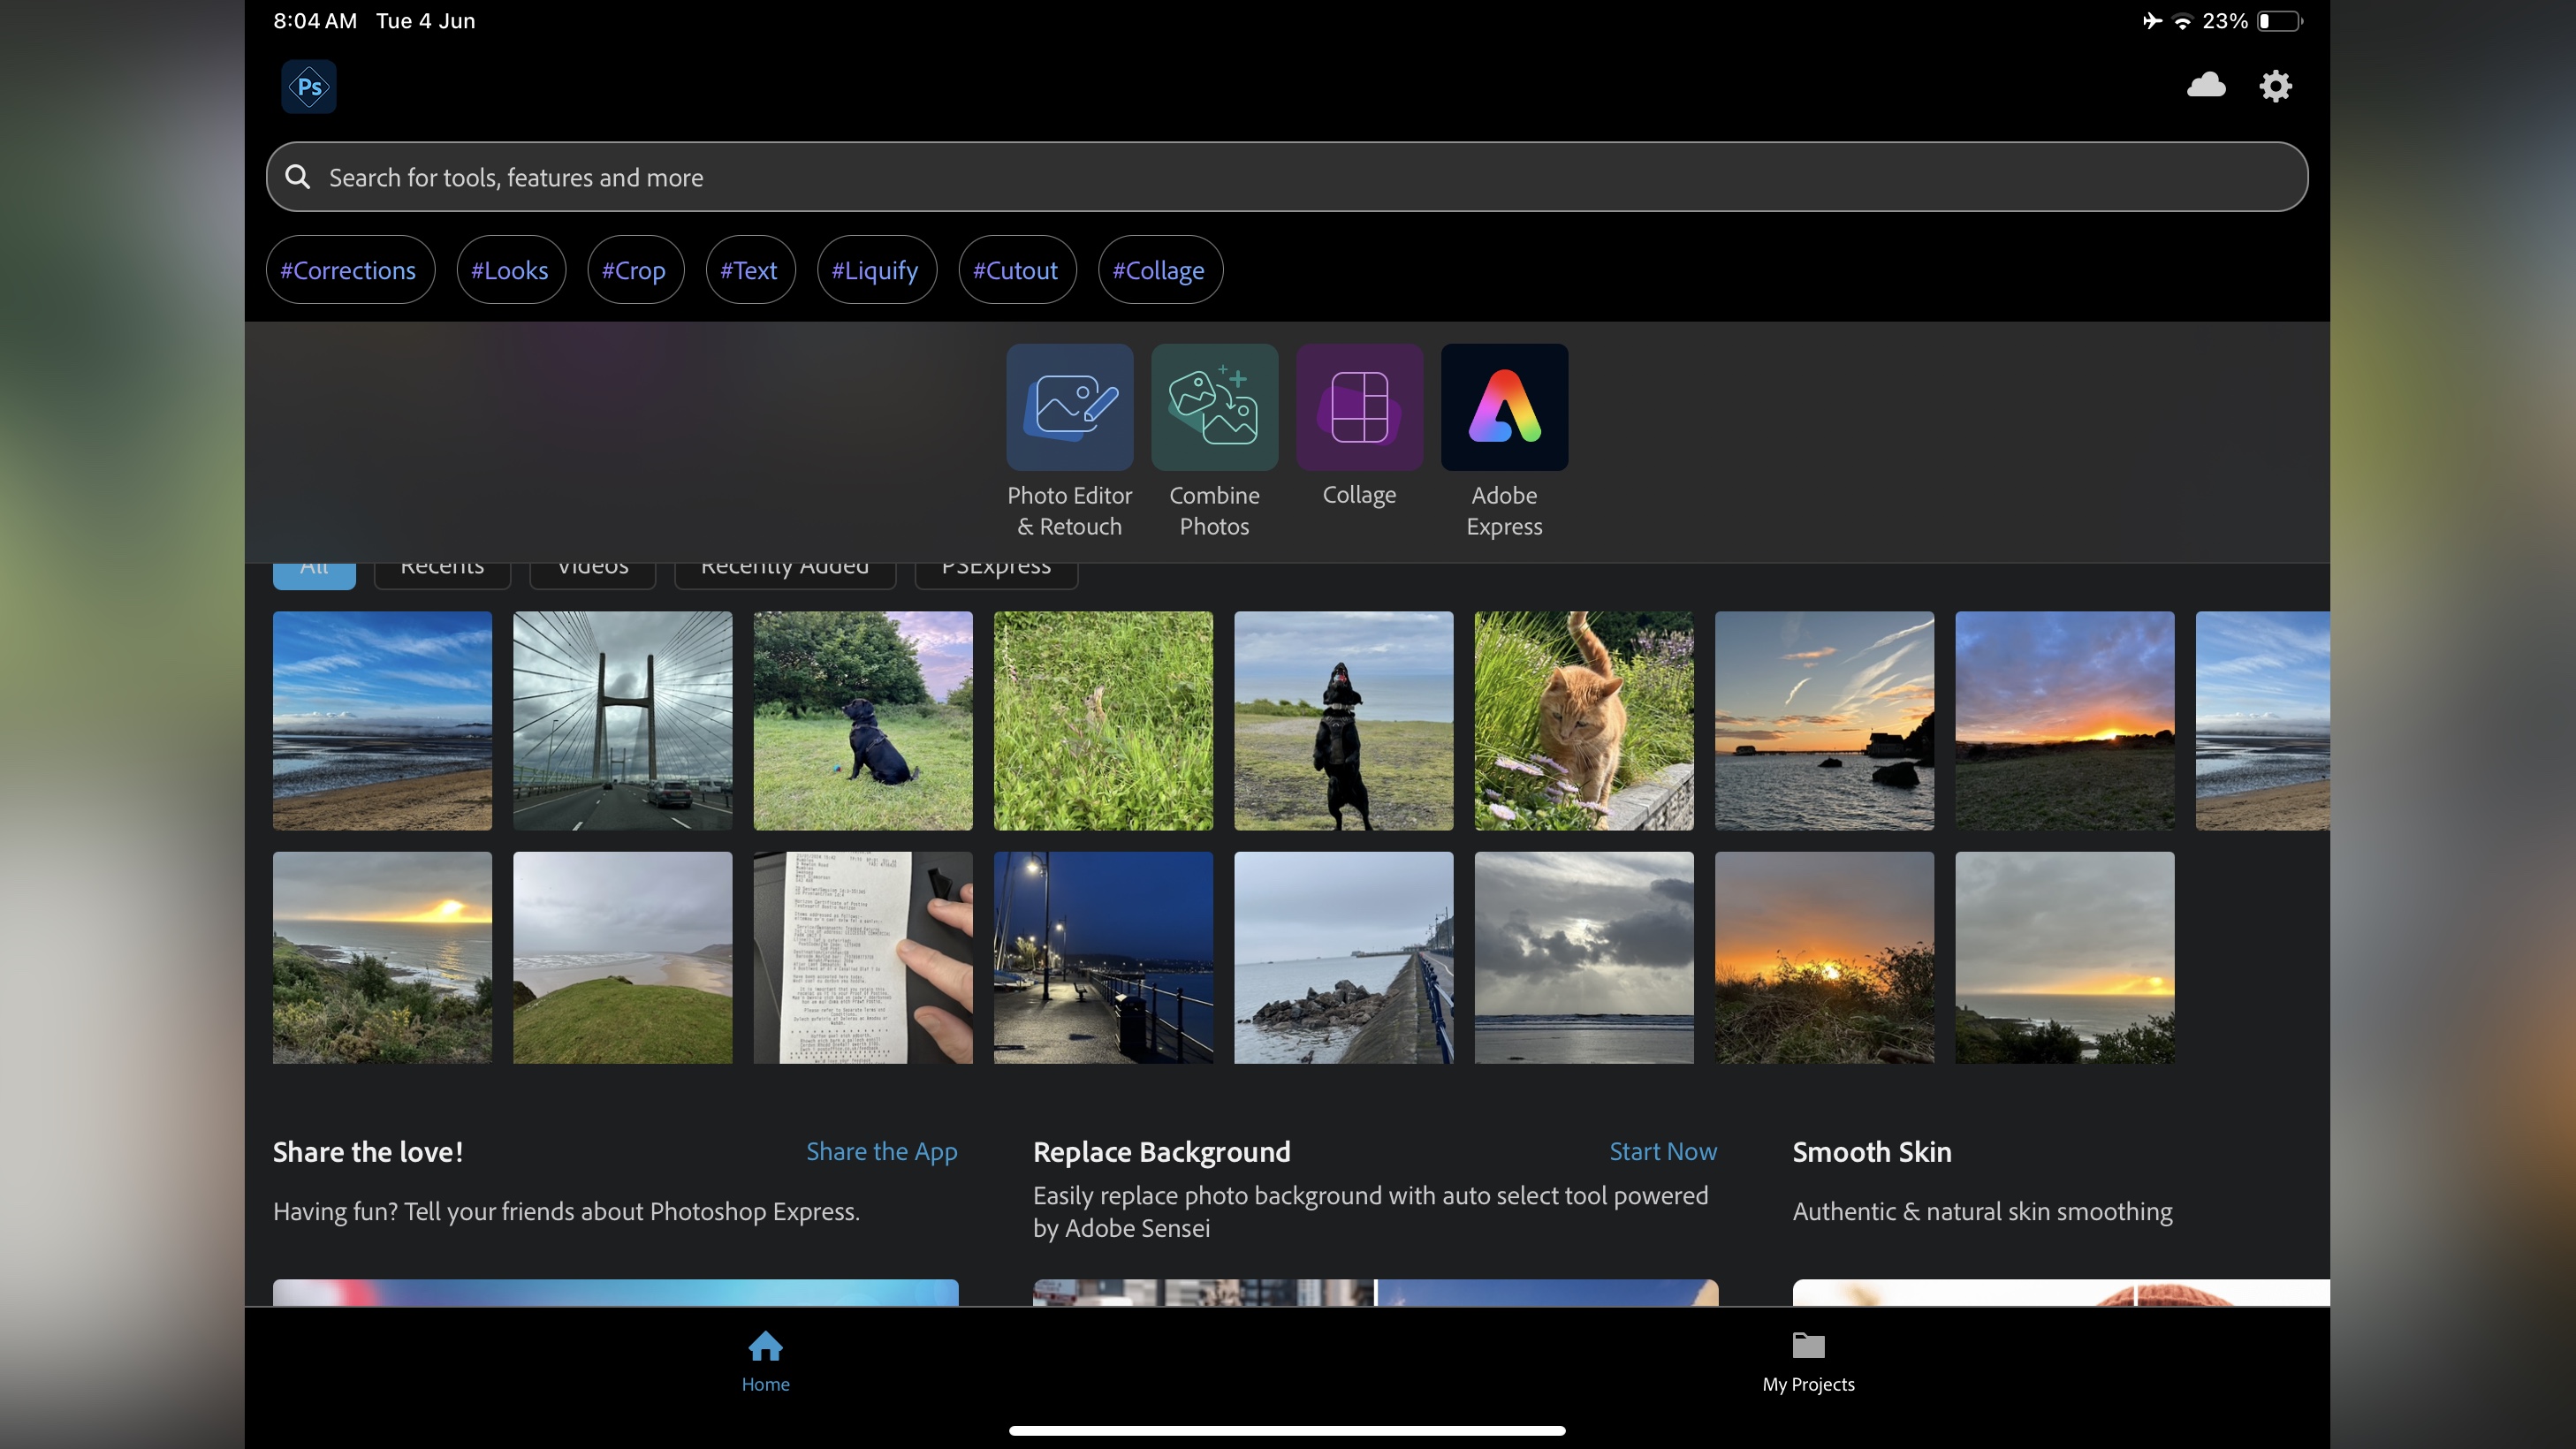Select PSexpress filter option
The height and width of the screenshot is (1449, 2576).
click(x=996, y=563)
